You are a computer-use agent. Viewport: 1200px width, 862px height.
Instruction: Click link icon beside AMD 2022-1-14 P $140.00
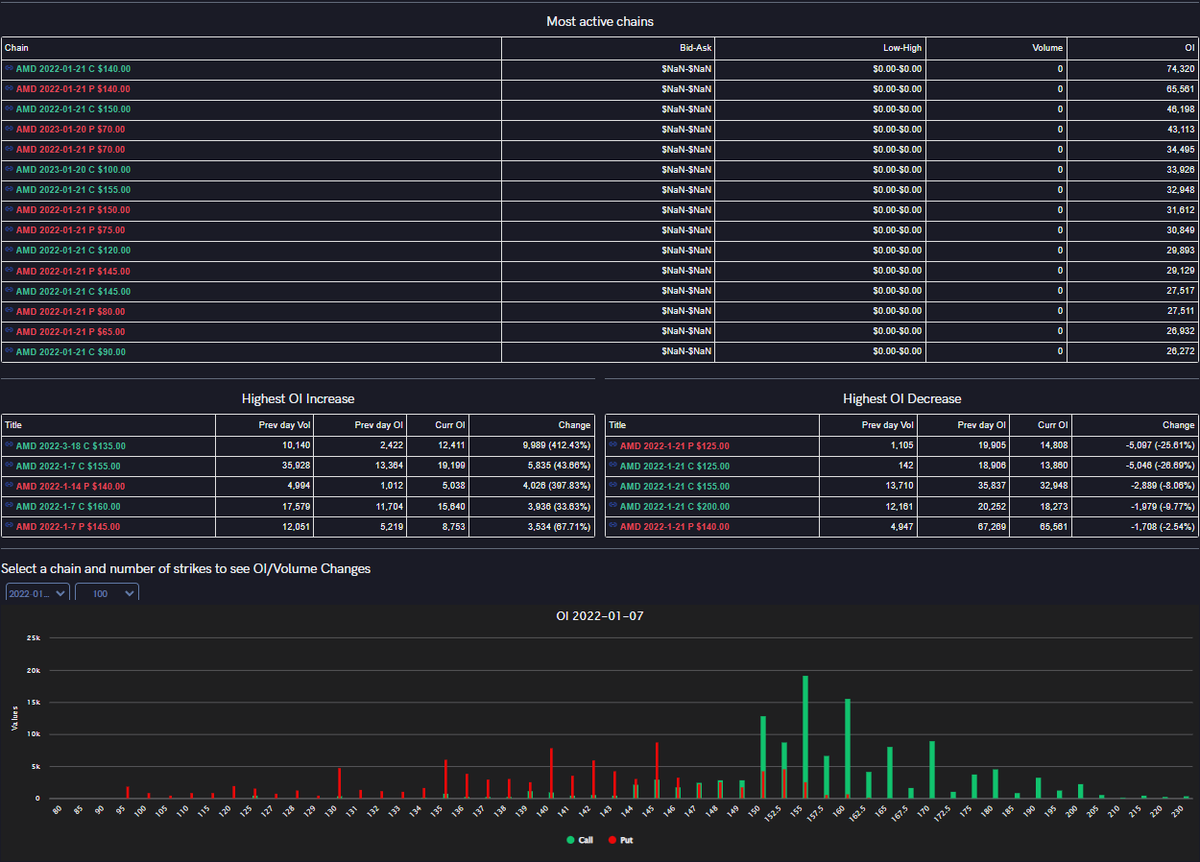(9, 486)
